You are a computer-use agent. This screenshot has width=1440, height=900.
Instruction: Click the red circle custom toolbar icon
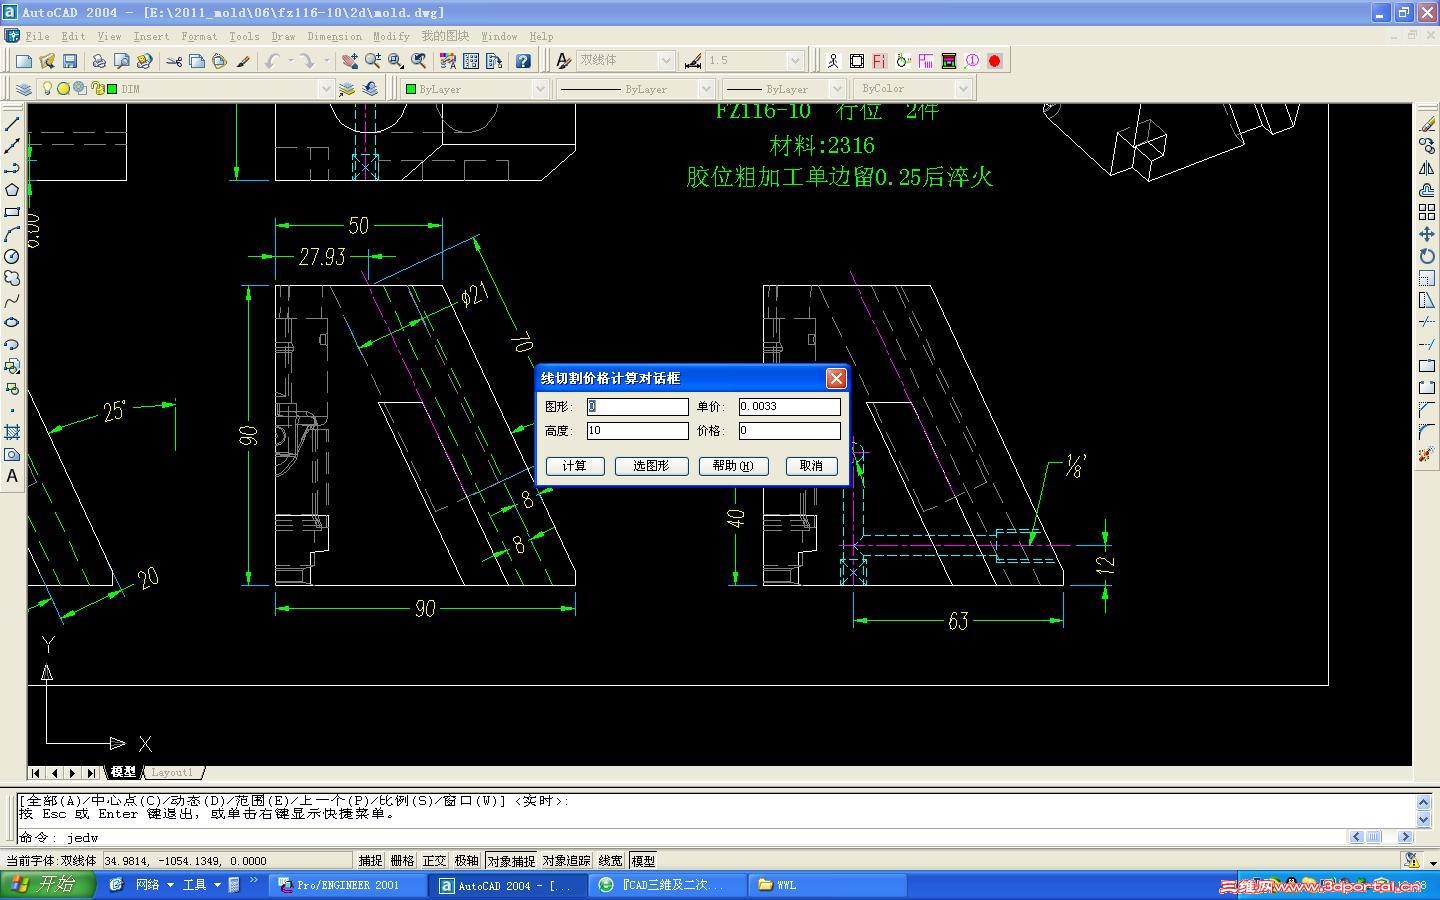click(x=994, y=61)
